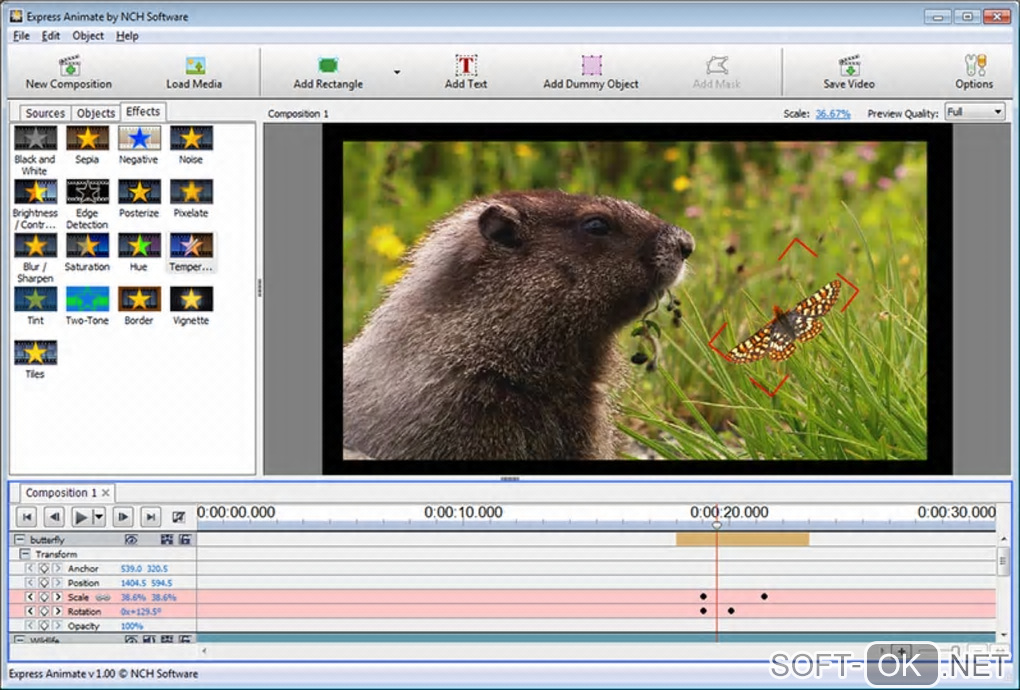
Task: Click the playhead handle on the timeline ruler
Action: click(x=717, y=524)
